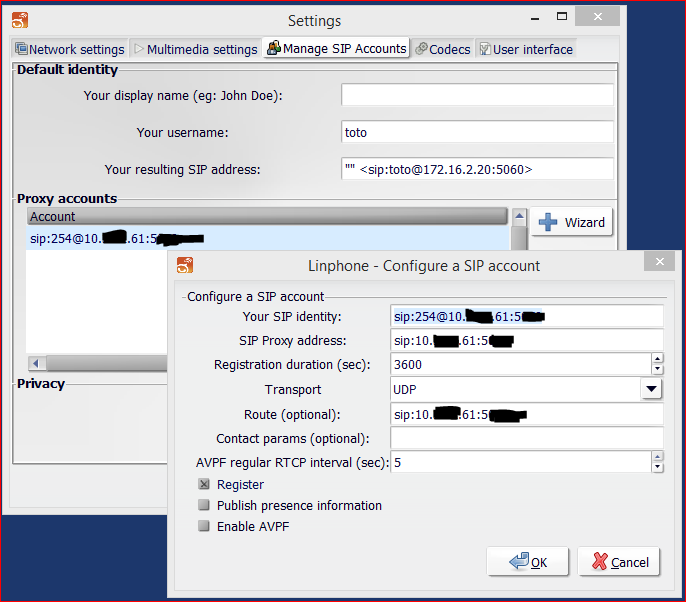Switch to the Multimedia settings tab
686x602 pixels.
[196, 49]
